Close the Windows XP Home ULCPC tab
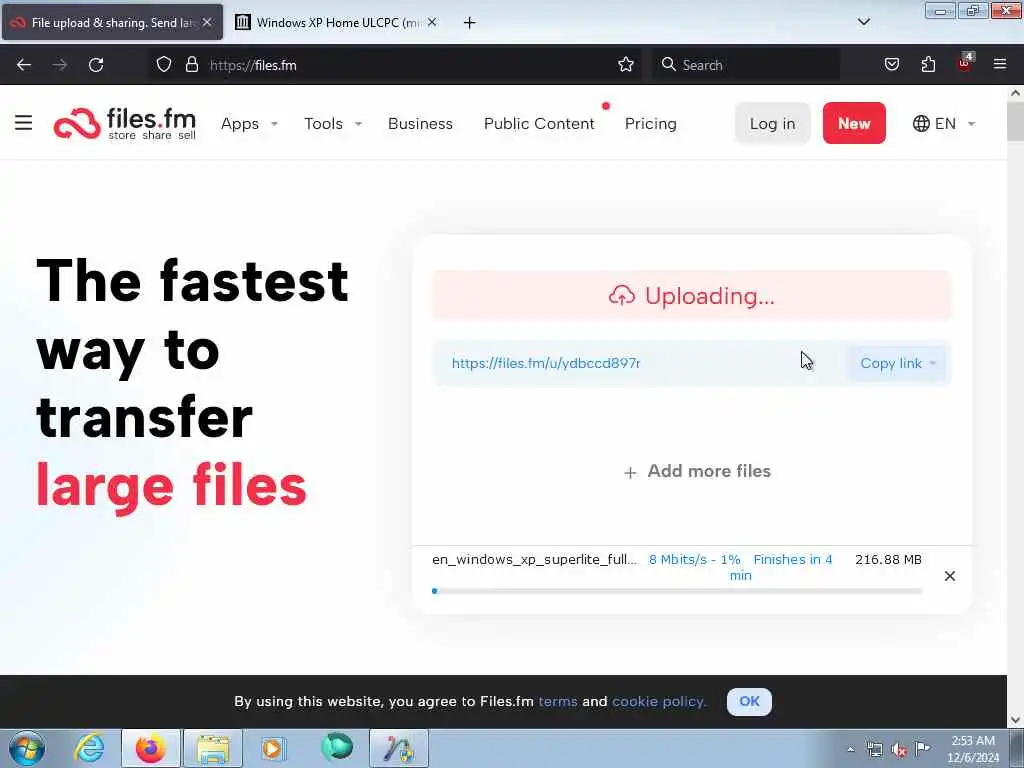This screenshot has height=768, width=1024. (432, 22)
